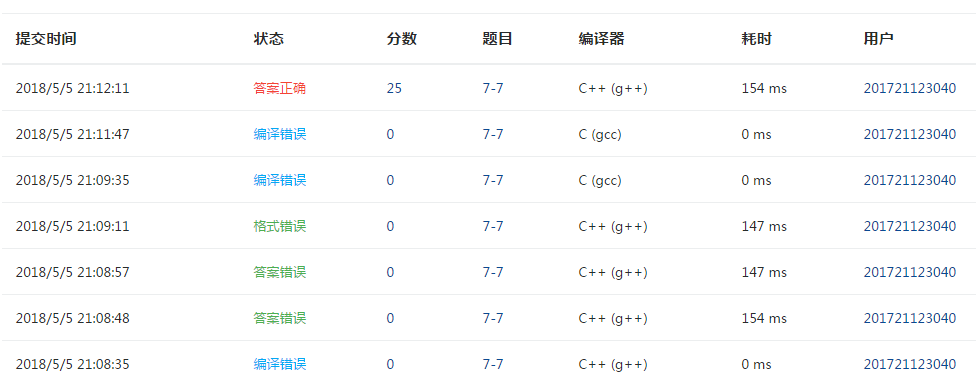Select the 状态 column header

coord(268,39)
